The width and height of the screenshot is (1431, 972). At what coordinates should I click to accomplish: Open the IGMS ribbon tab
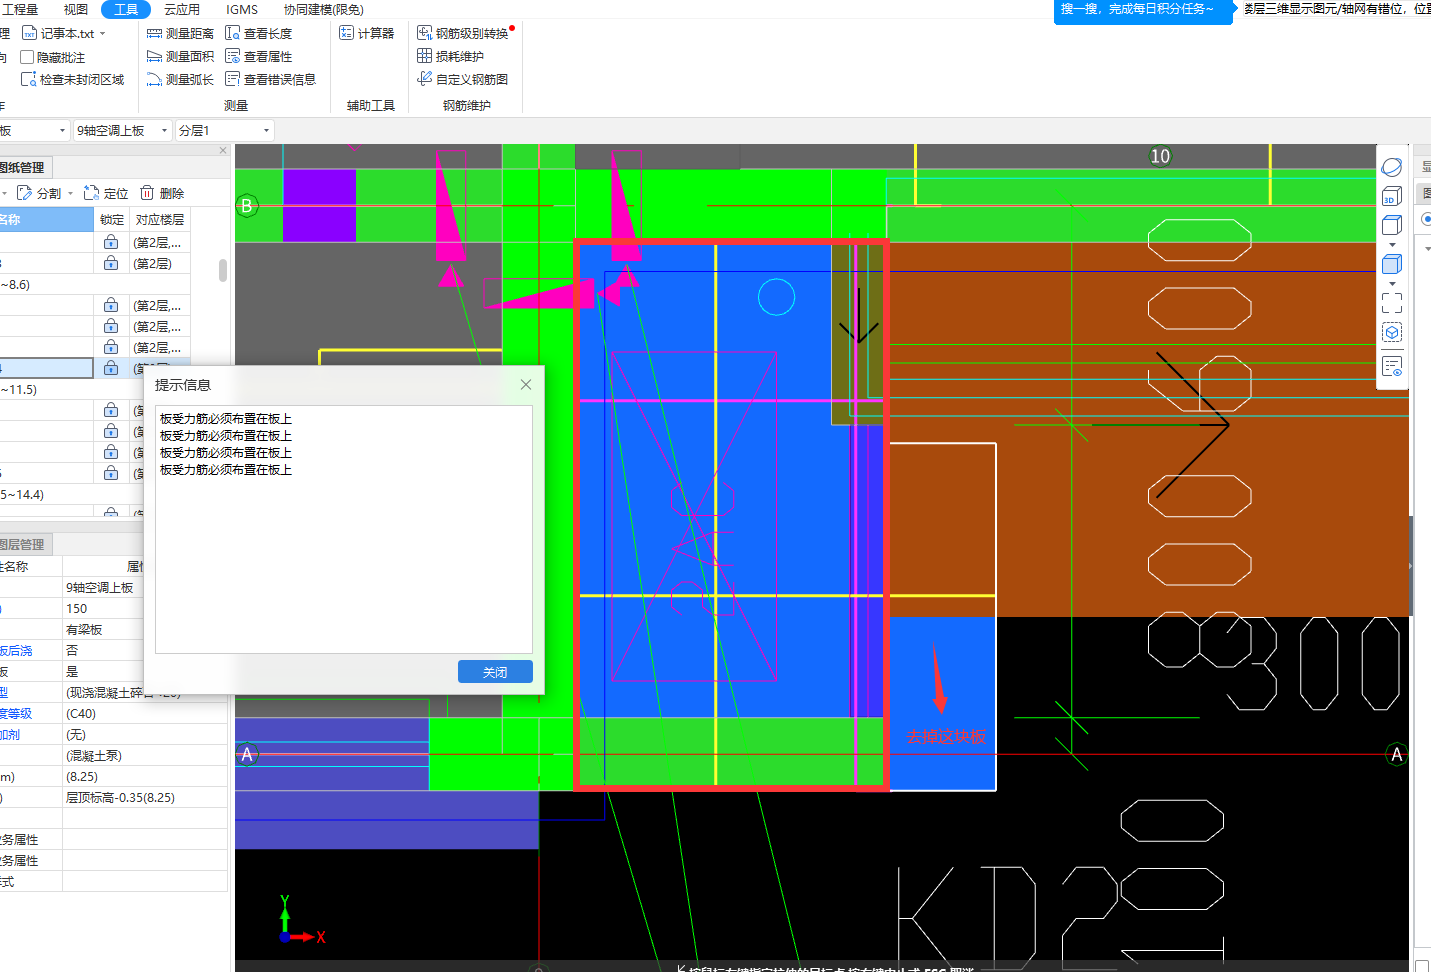pos(242,9)
